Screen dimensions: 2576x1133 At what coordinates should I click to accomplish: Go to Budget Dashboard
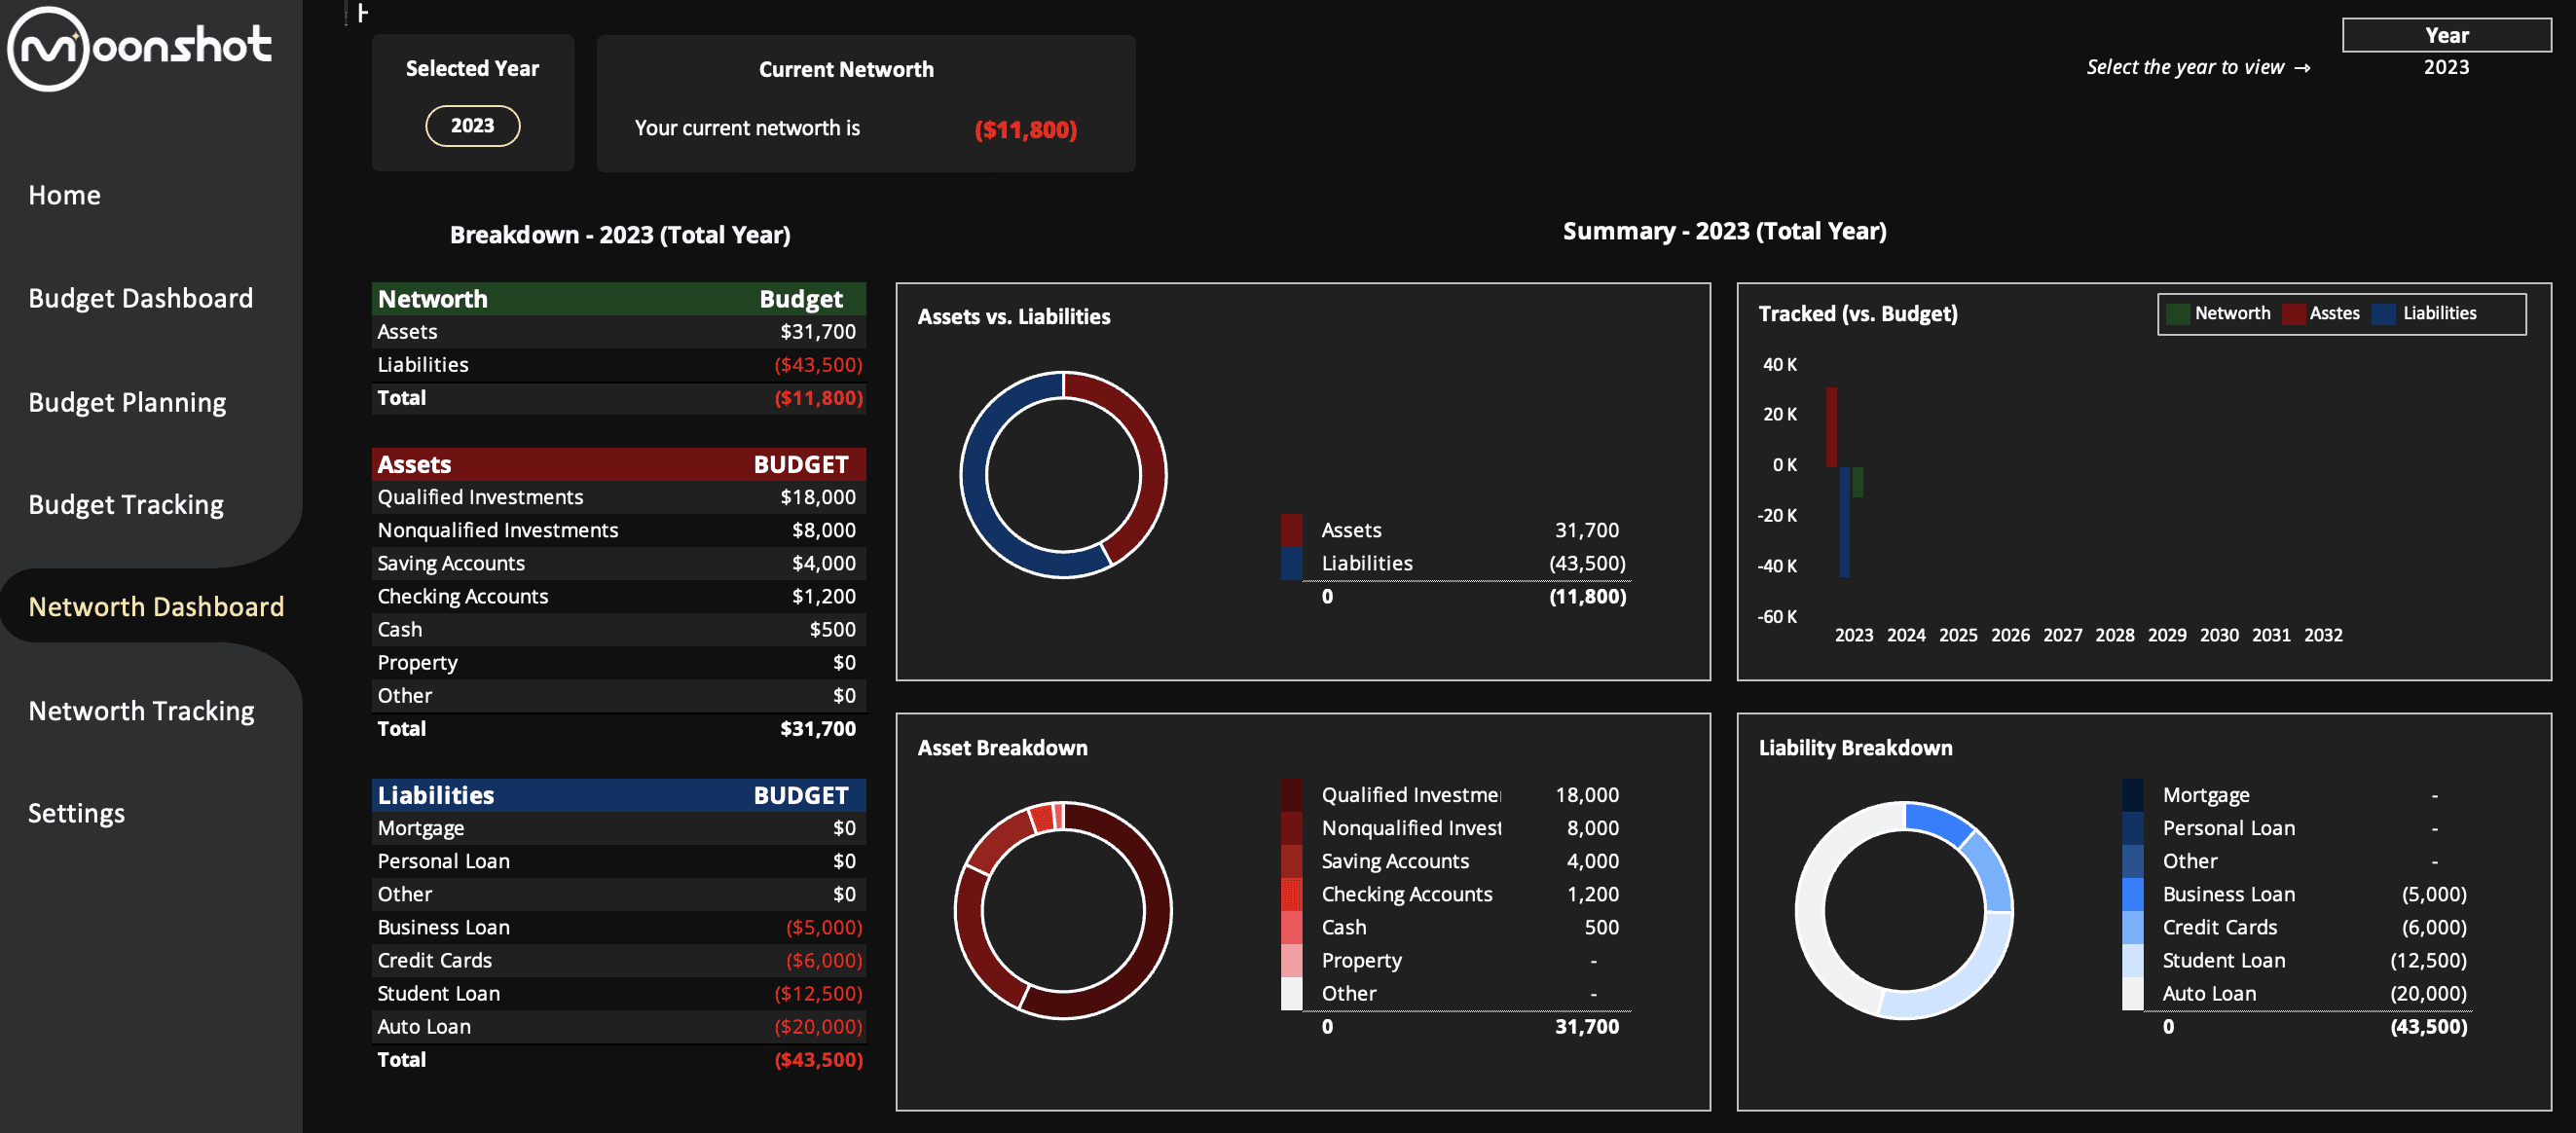click(140, 298)
